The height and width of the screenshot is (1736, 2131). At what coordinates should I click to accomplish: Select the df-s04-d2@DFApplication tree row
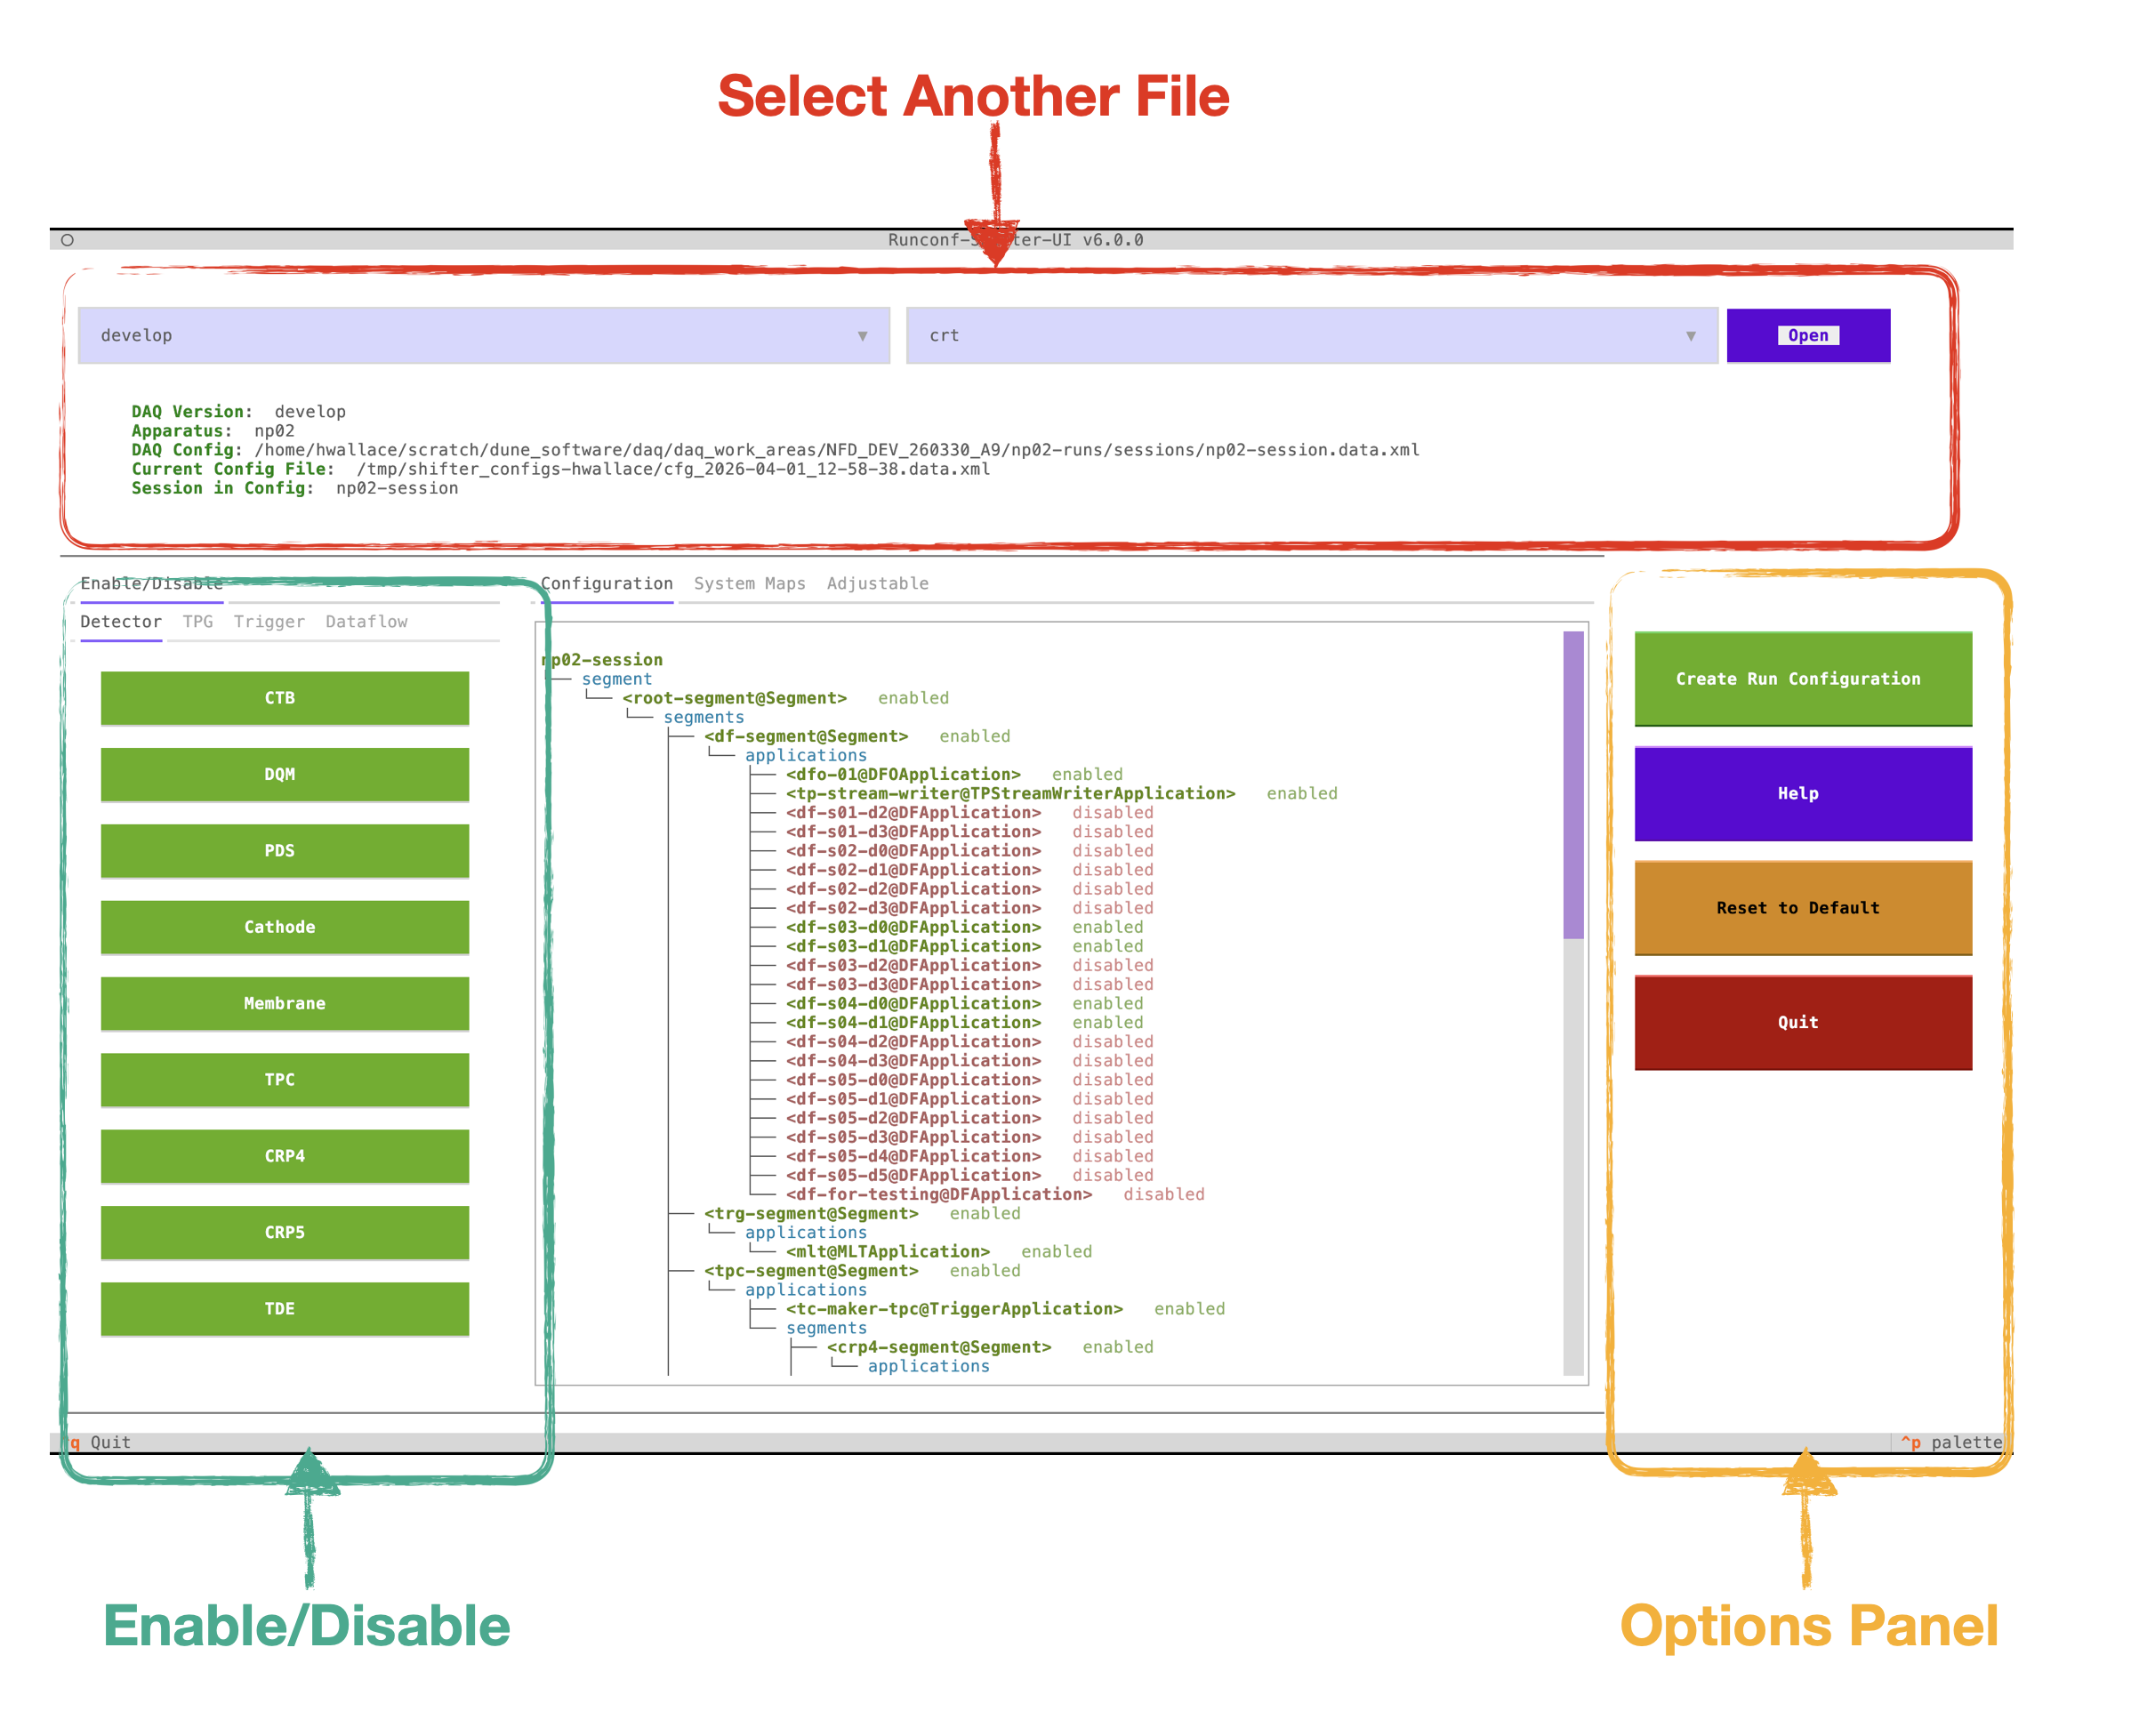coord(969,1042)
